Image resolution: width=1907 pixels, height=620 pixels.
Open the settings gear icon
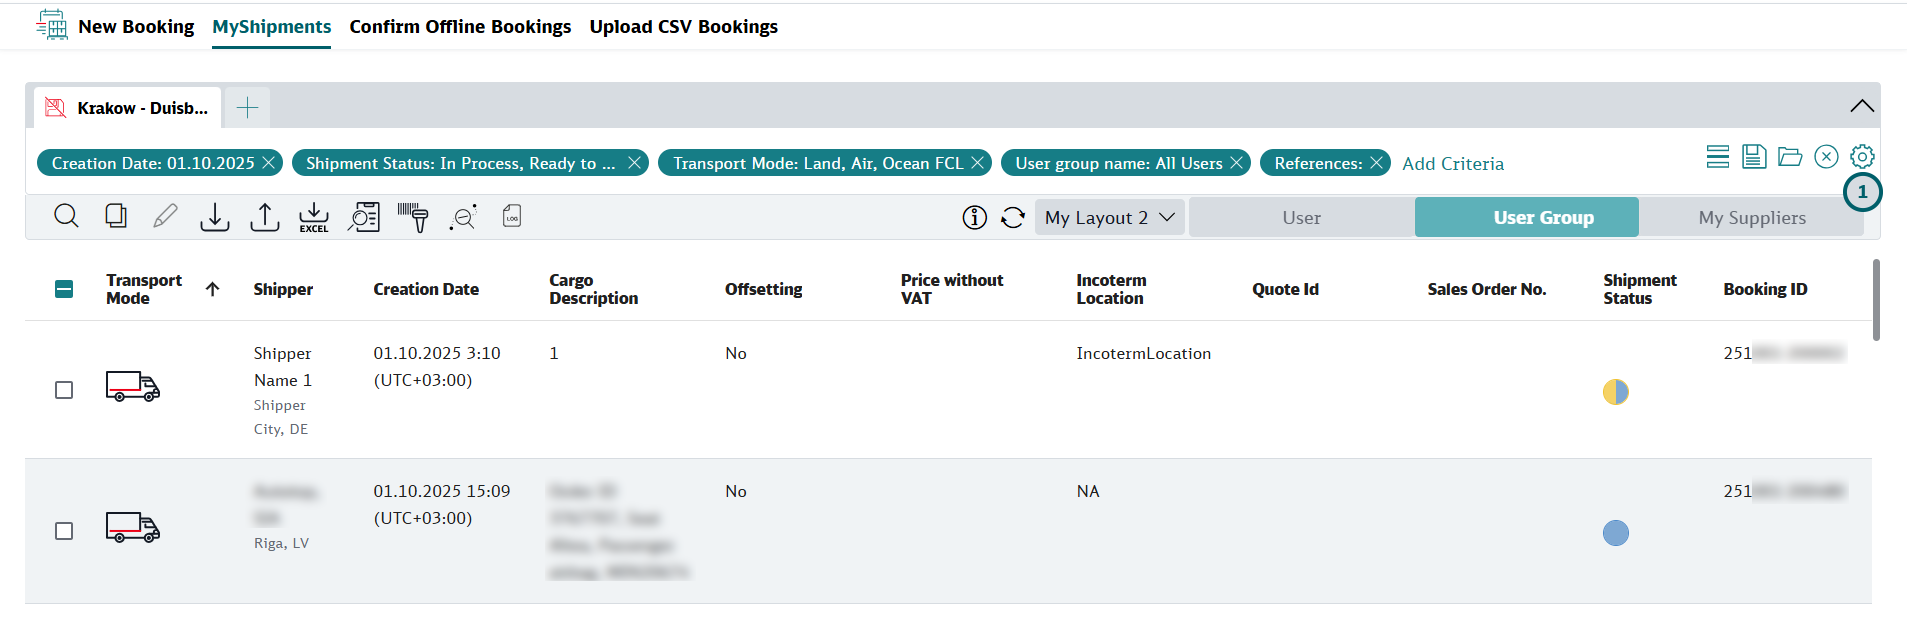(x=1861, y=157)
